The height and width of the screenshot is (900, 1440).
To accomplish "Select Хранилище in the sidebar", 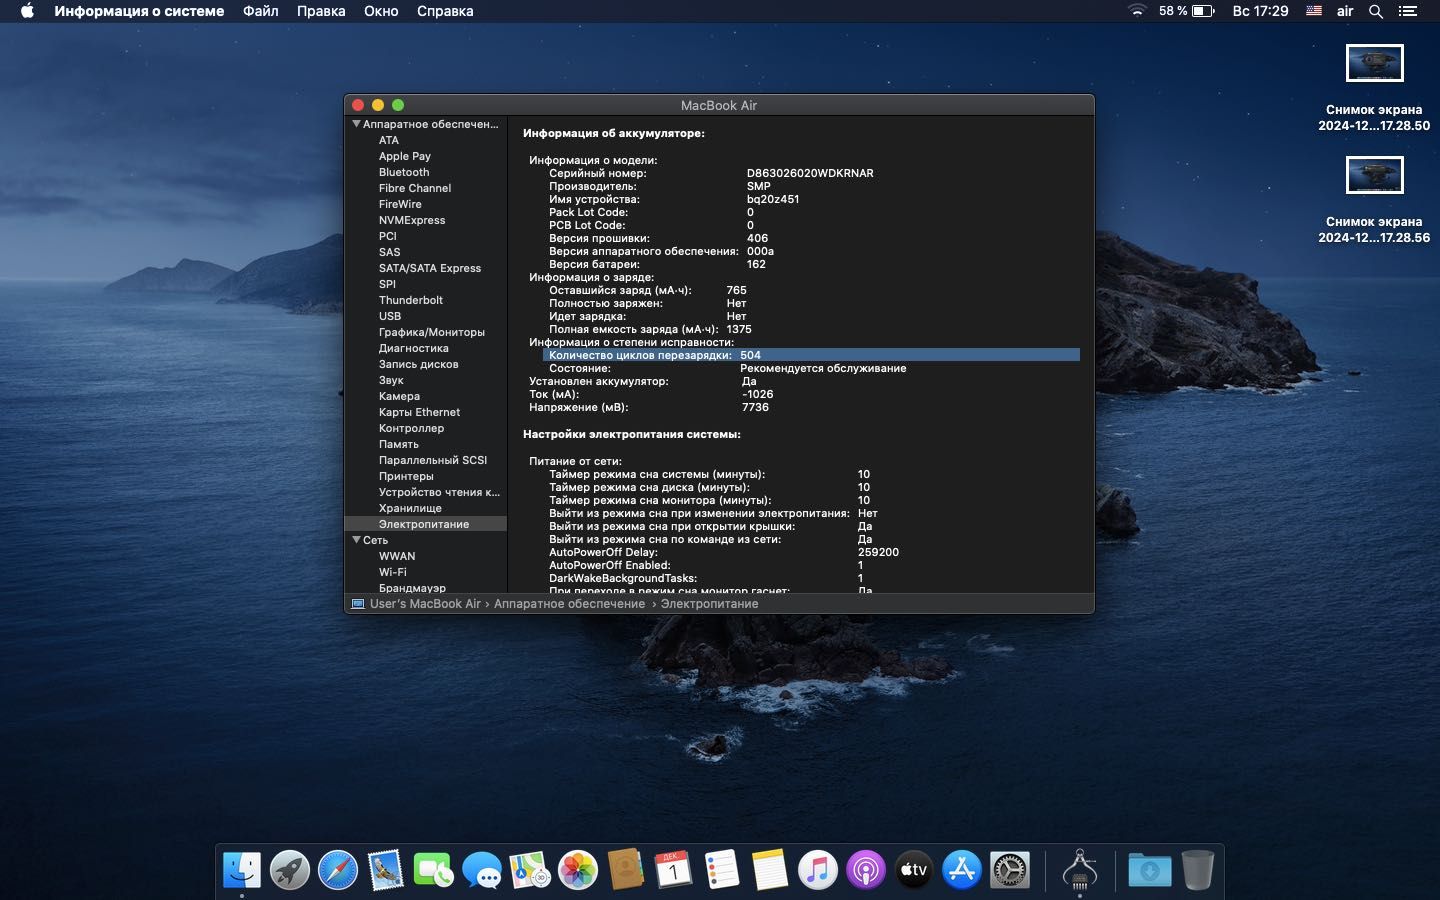I will pos(410,508).
